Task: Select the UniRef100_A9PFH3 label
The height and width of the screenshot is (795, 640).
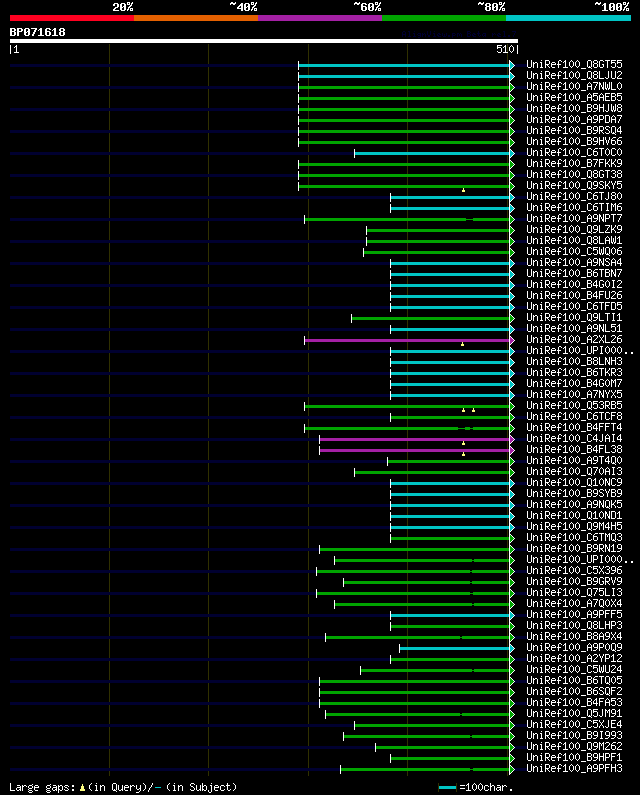Action: pos(574,769)
